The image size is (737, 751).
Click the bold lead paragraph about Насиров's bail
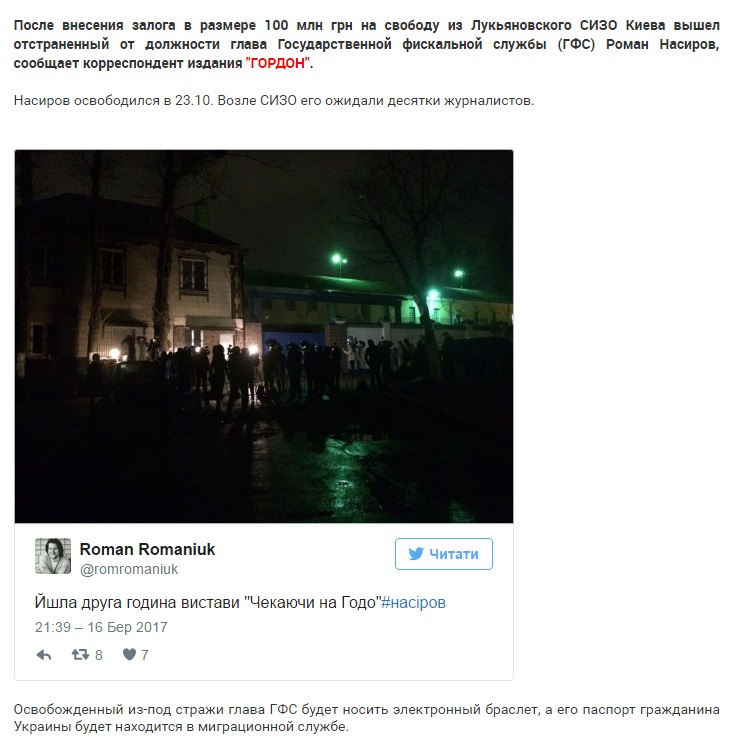tap(366, 44)
